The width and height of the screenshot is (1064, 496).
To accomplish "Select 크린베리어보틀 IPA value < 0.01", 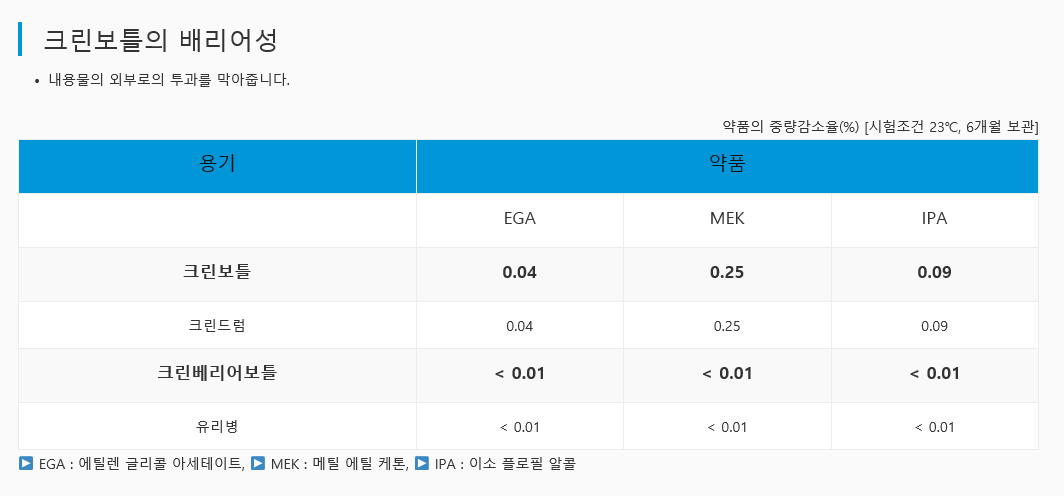I will tap(934, 374).
